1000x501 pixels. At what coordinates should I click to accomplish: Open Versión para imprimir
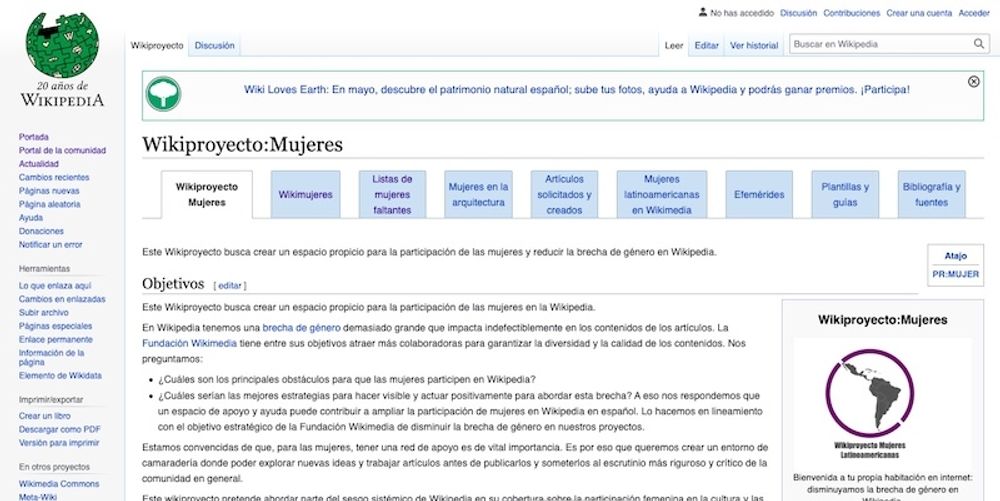[x=59, y=442]
